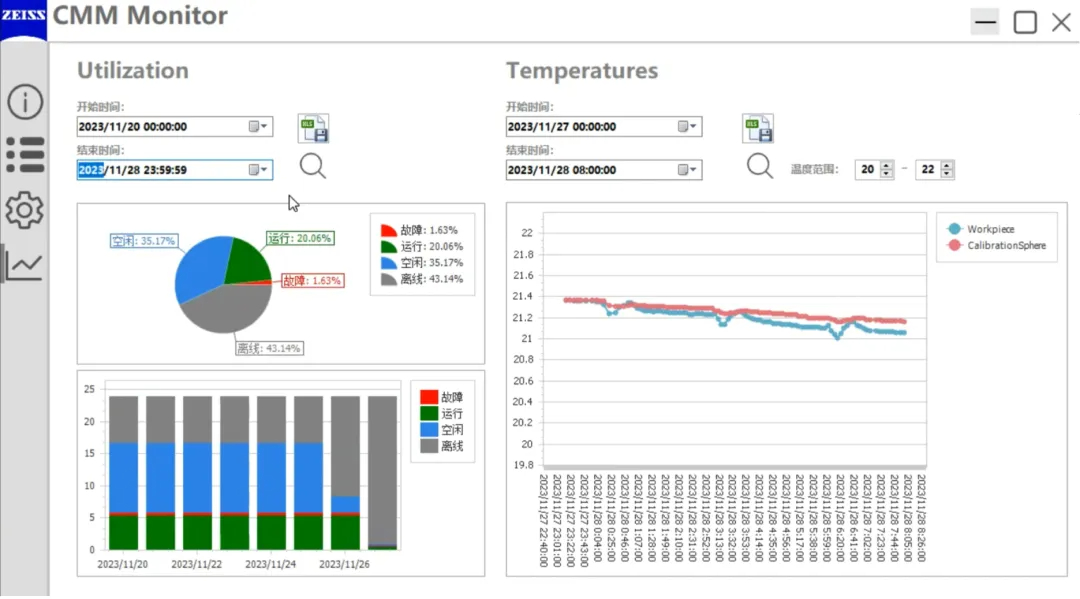Screen dimensions: 1080x599
Task: Click pie label 故障: 1.63% beside pie
Action: [312, 281]
